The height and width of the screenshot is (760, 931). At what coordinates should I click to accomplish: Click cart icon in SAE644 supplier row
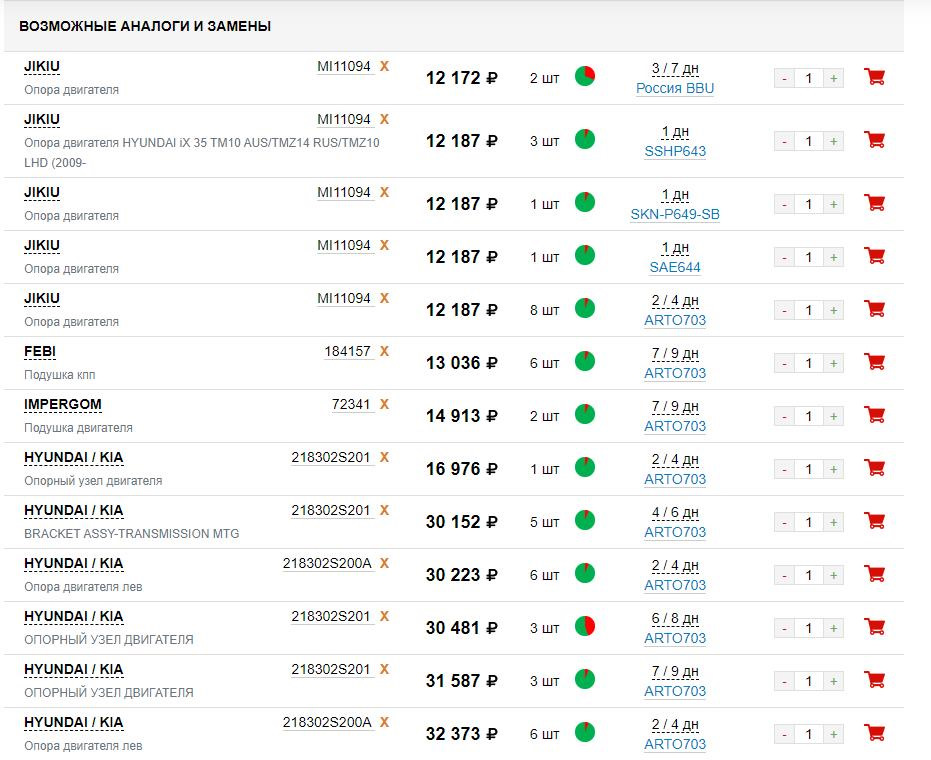[x=875, y=256]
